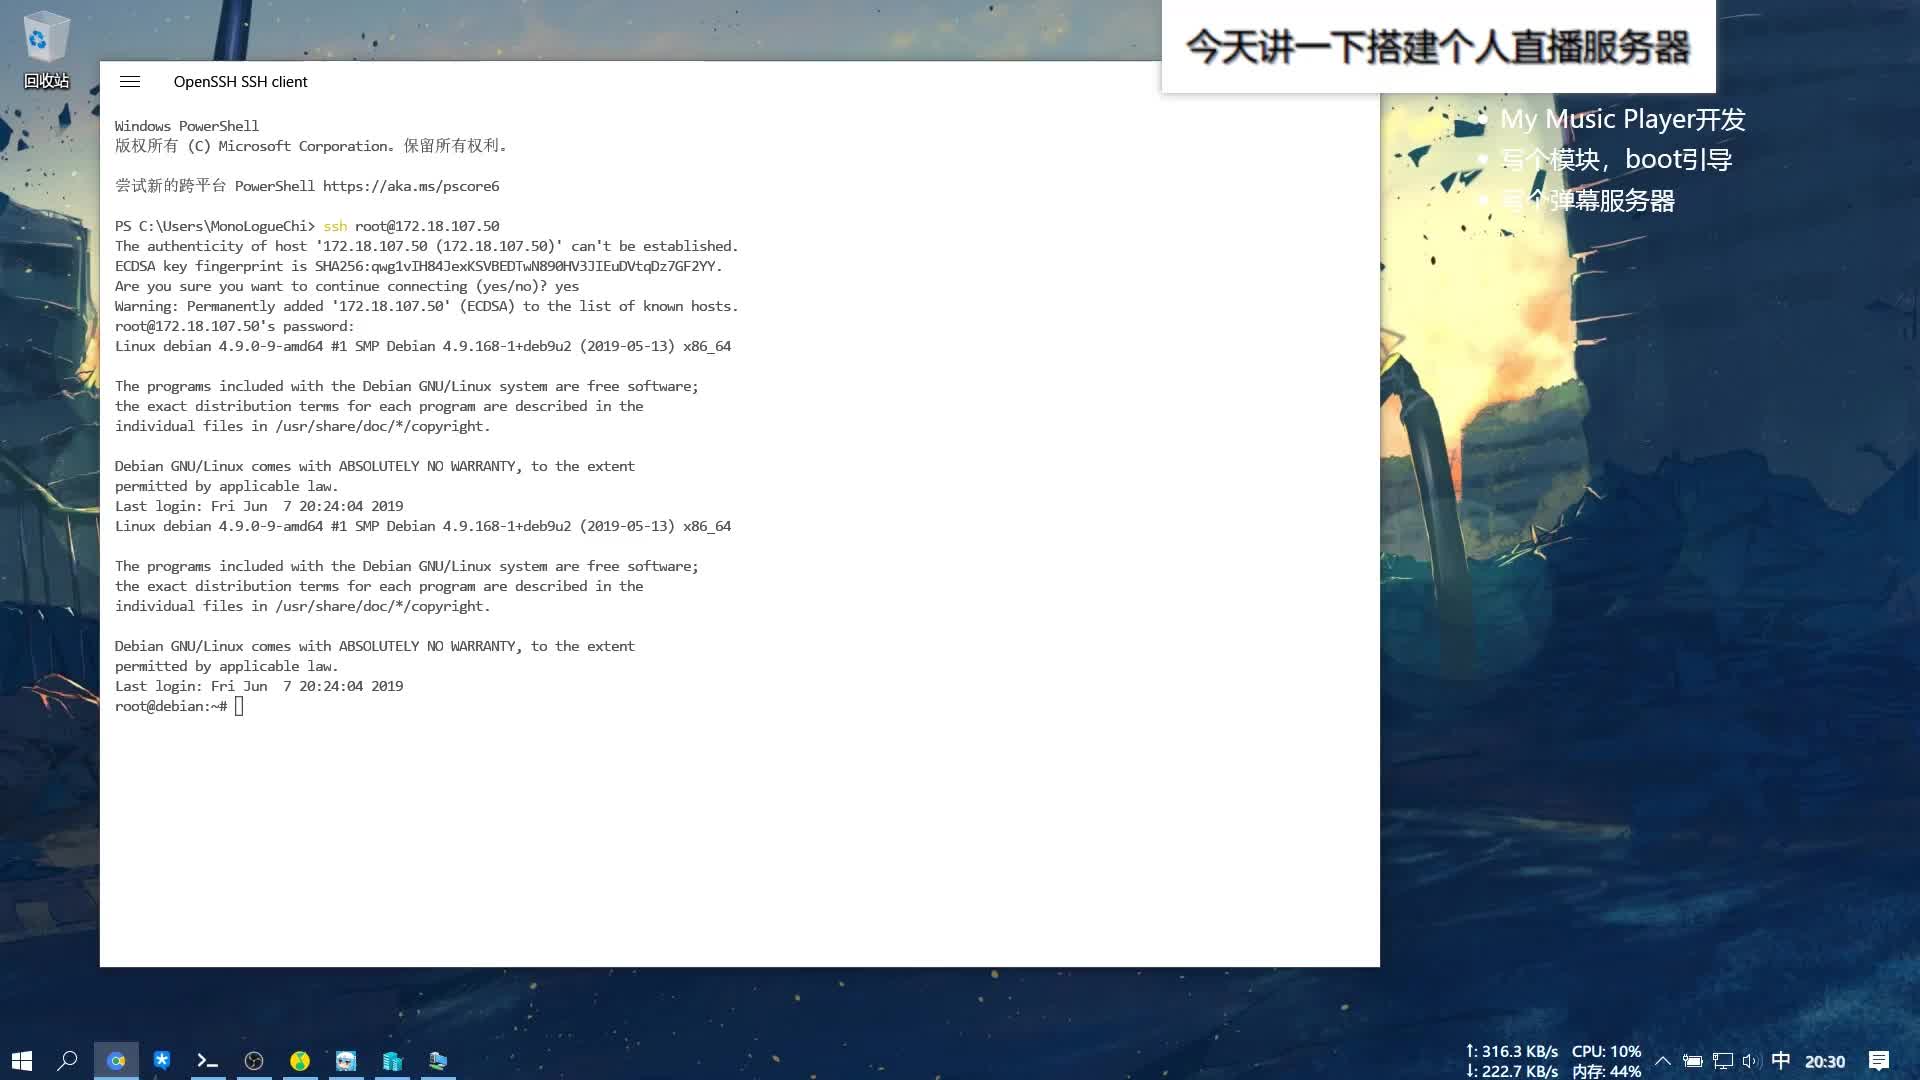Open the hamburger menu in OpenSSH window
Image resolution: width=1920 pixels, height=1080 pixels.
click(130, 82)
